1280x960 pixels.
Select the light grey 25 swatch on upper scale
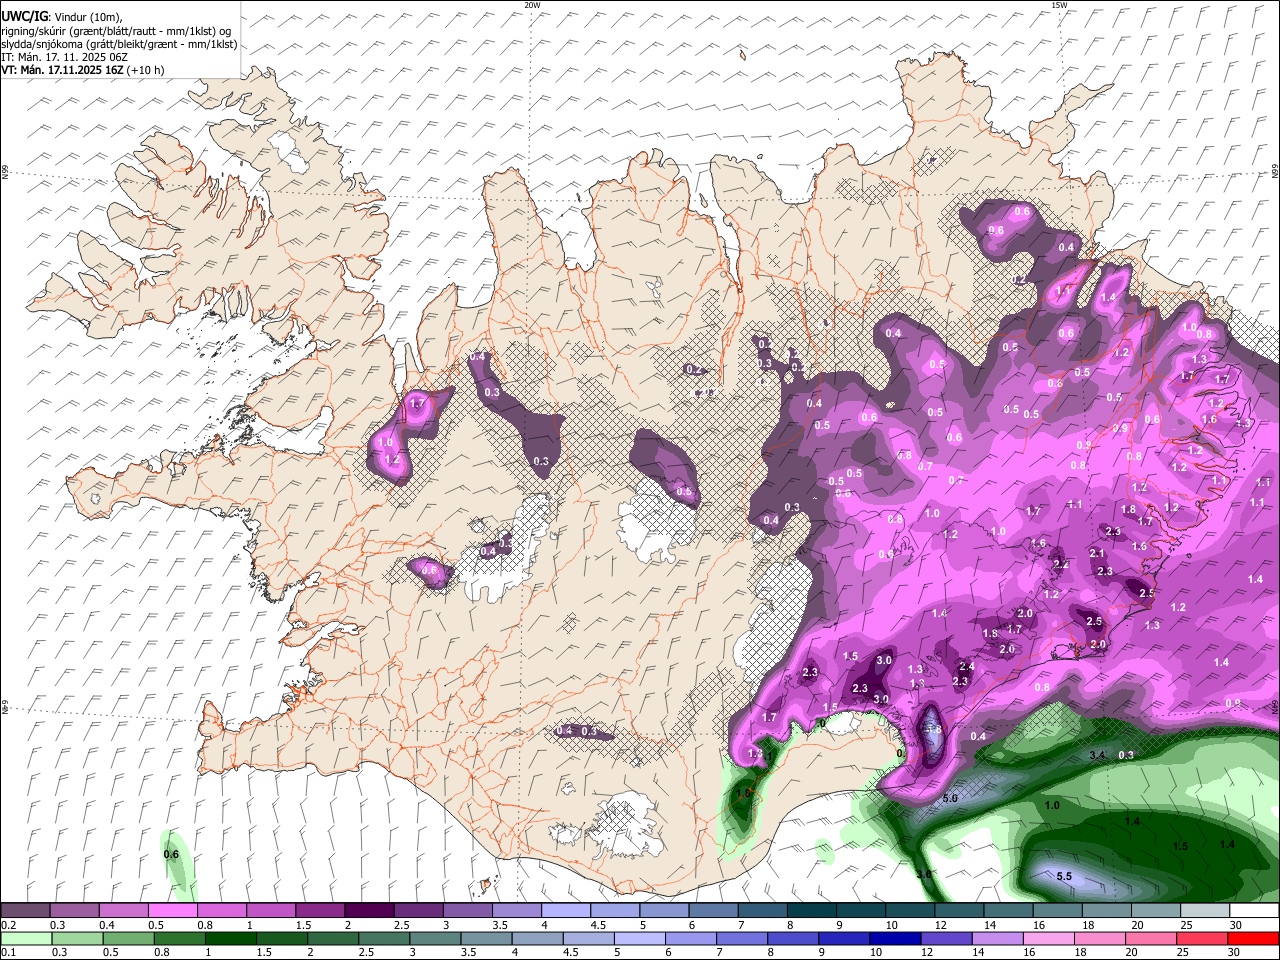pyautogui.click(x=1206, y=911)
